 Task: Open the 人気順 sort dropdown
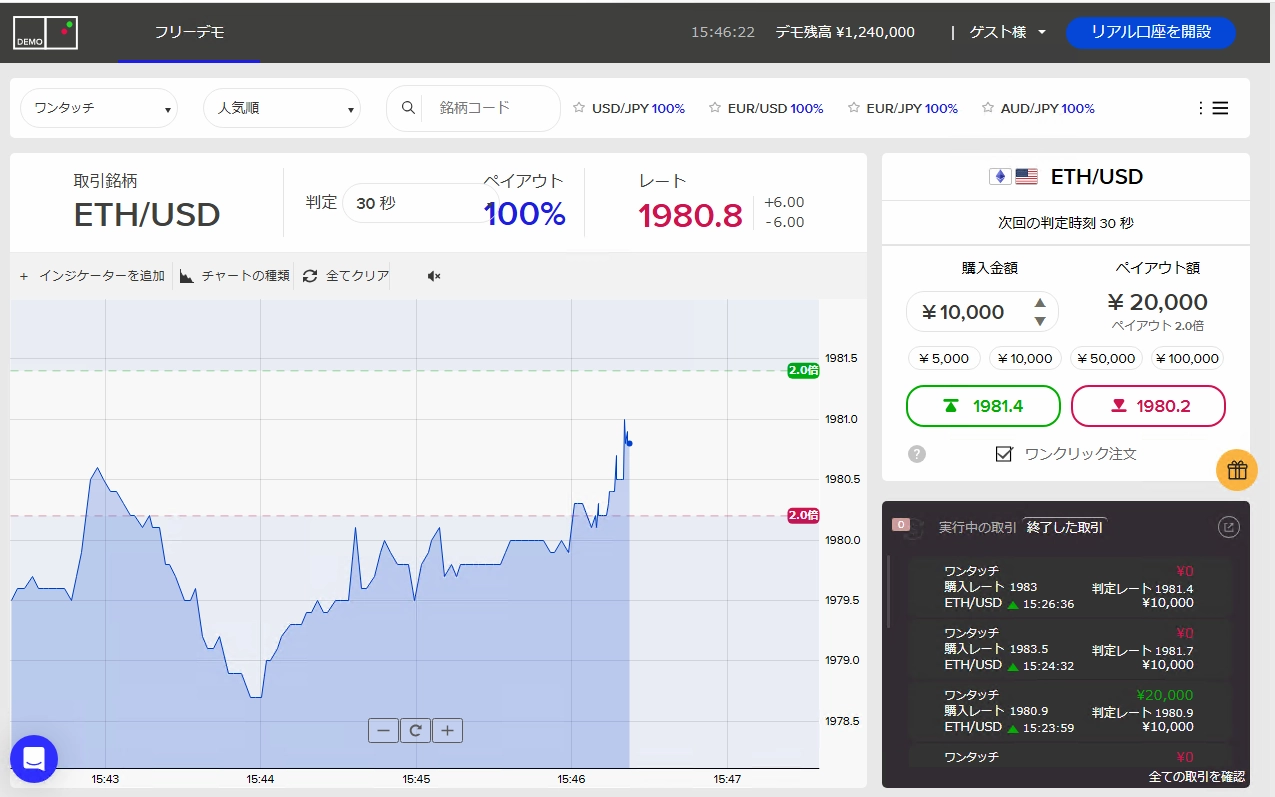[x=282, y=108]
